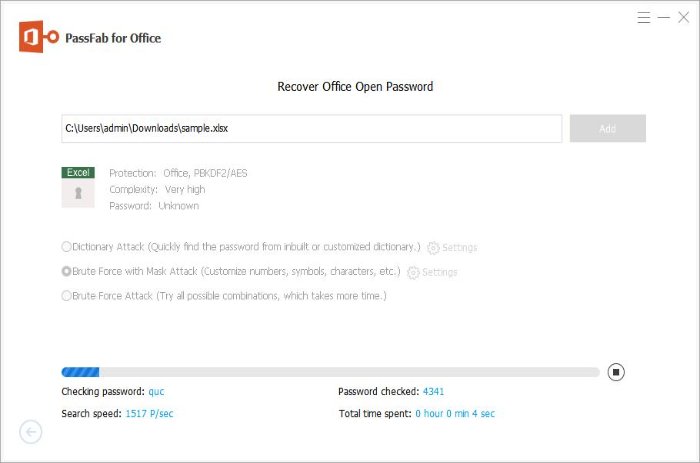Go back using the arrow icon
The image size is (700, 463).
pyautogui.click(x=31, y=432)
